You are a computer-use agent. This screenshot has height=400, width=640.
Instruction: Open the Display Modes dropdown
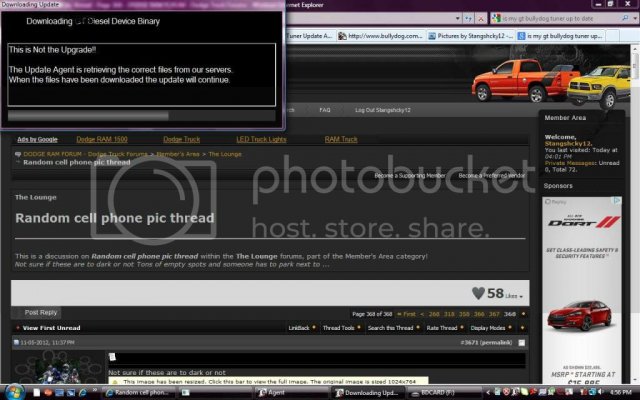click(x=491, y=328)
